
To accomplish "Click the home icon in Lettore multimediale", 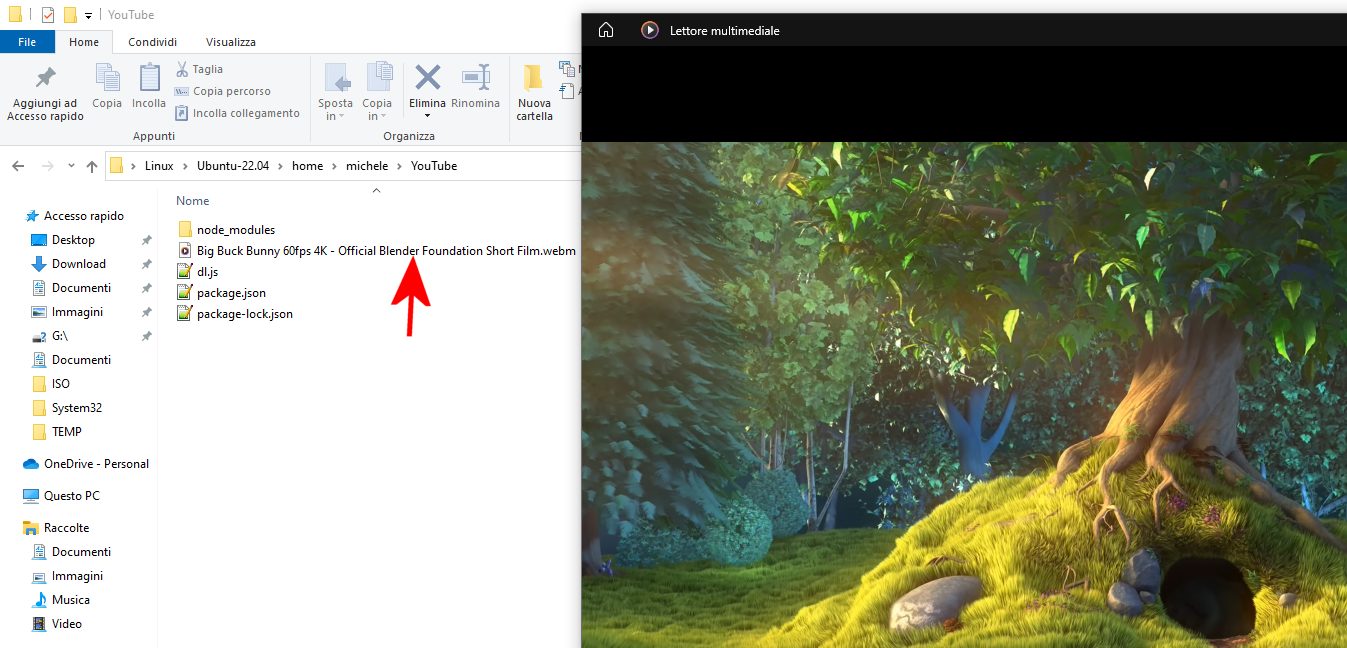I will [606, 30].
